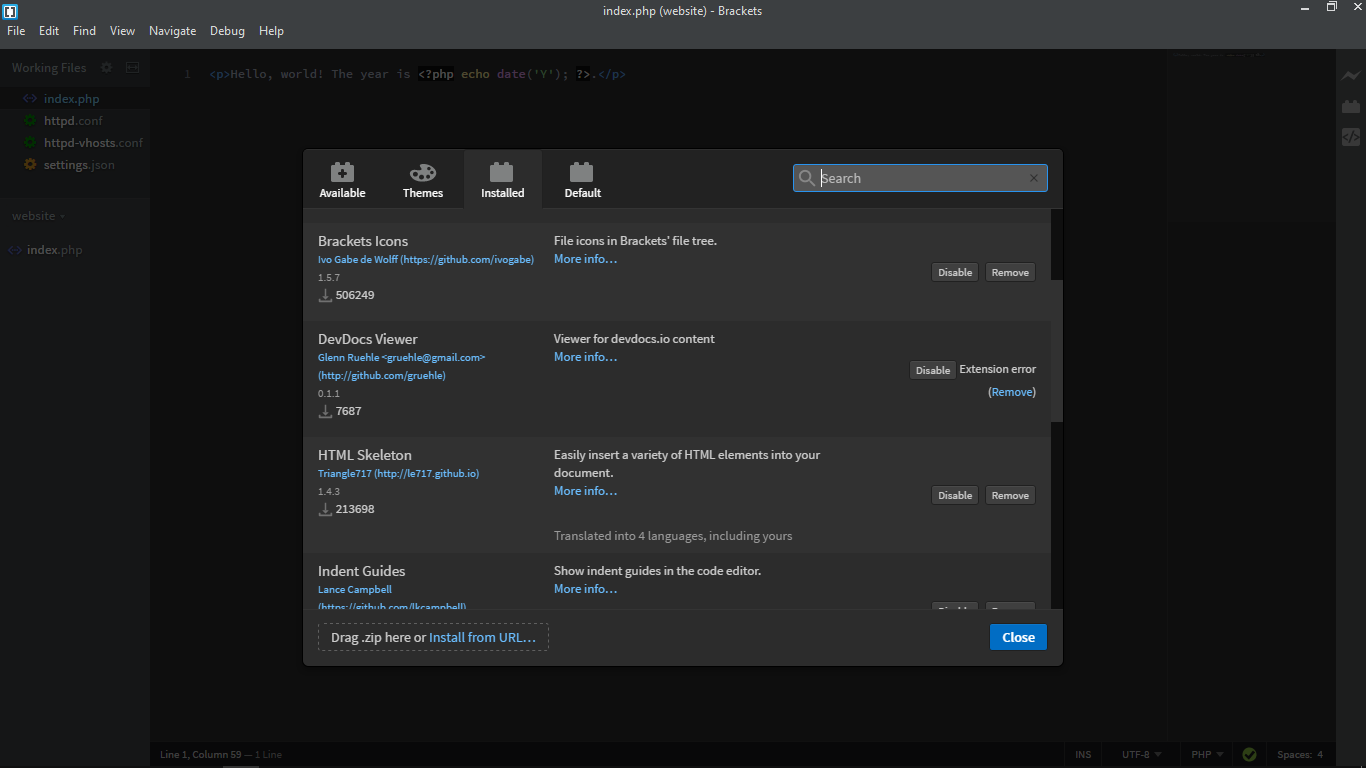Select settings.json in Working Files
The image size is (1366, 768).
tap(79, 165)
